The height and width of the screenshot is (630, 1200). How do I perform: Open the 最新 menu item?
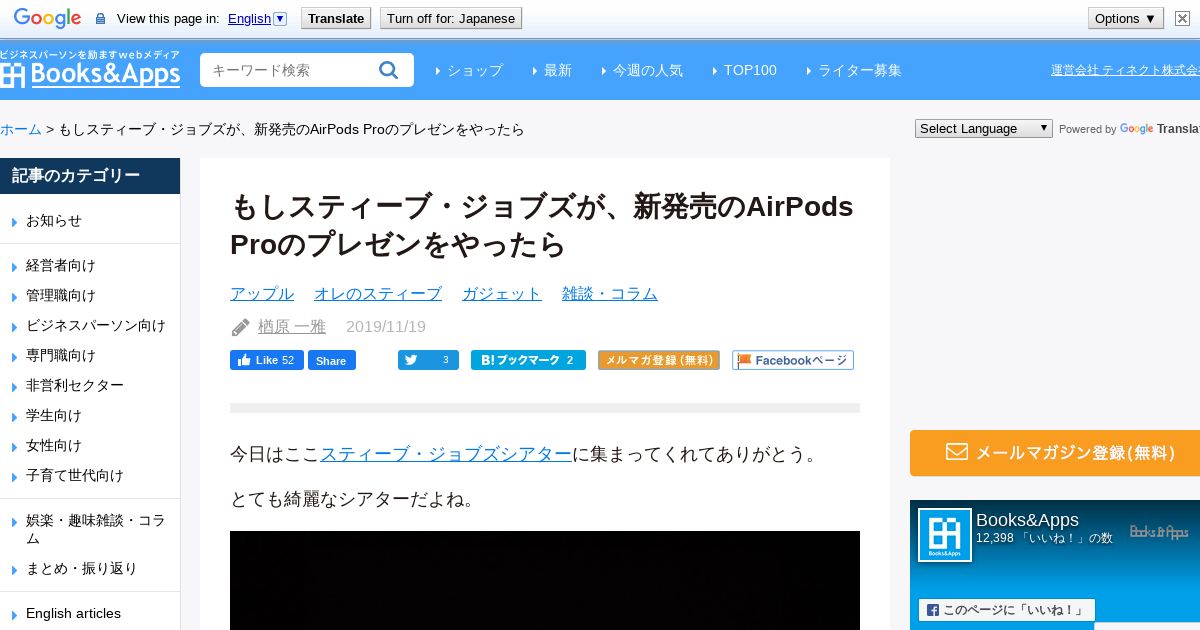pyautogui.click(x=552, y=70)
